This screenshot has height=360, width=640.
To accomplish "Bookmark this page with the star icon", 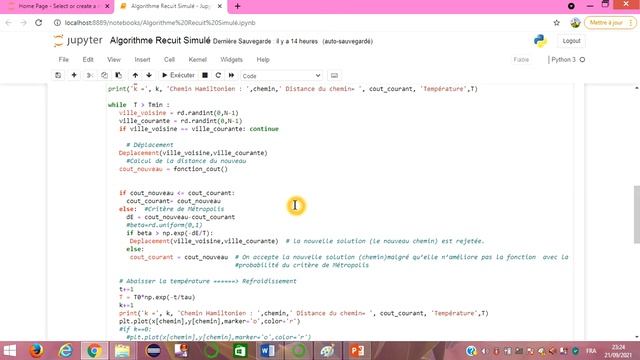I will pyautogui.click(x=556, y=23).
